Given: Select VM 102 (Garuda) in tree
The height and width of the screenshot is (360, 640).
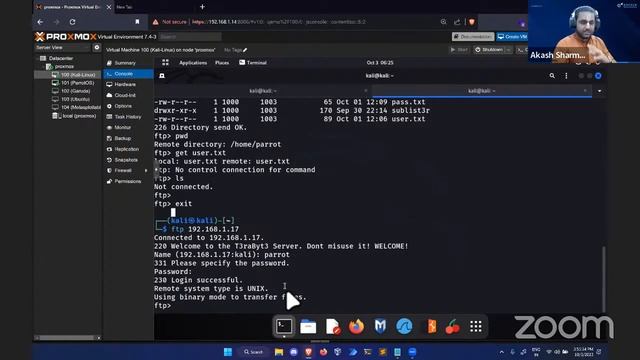Looking at the screenshot, I should (x=76, y=91).
